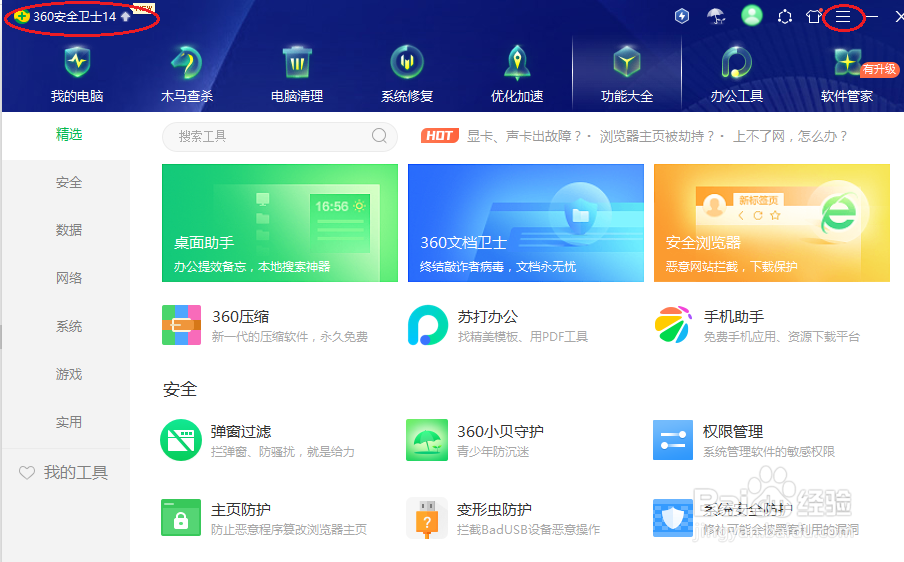Image resolution: width=904 pixels, height=562 pixels.
Task: Click text 拦截BadUSB设备恶意操作
Action: 529,529
